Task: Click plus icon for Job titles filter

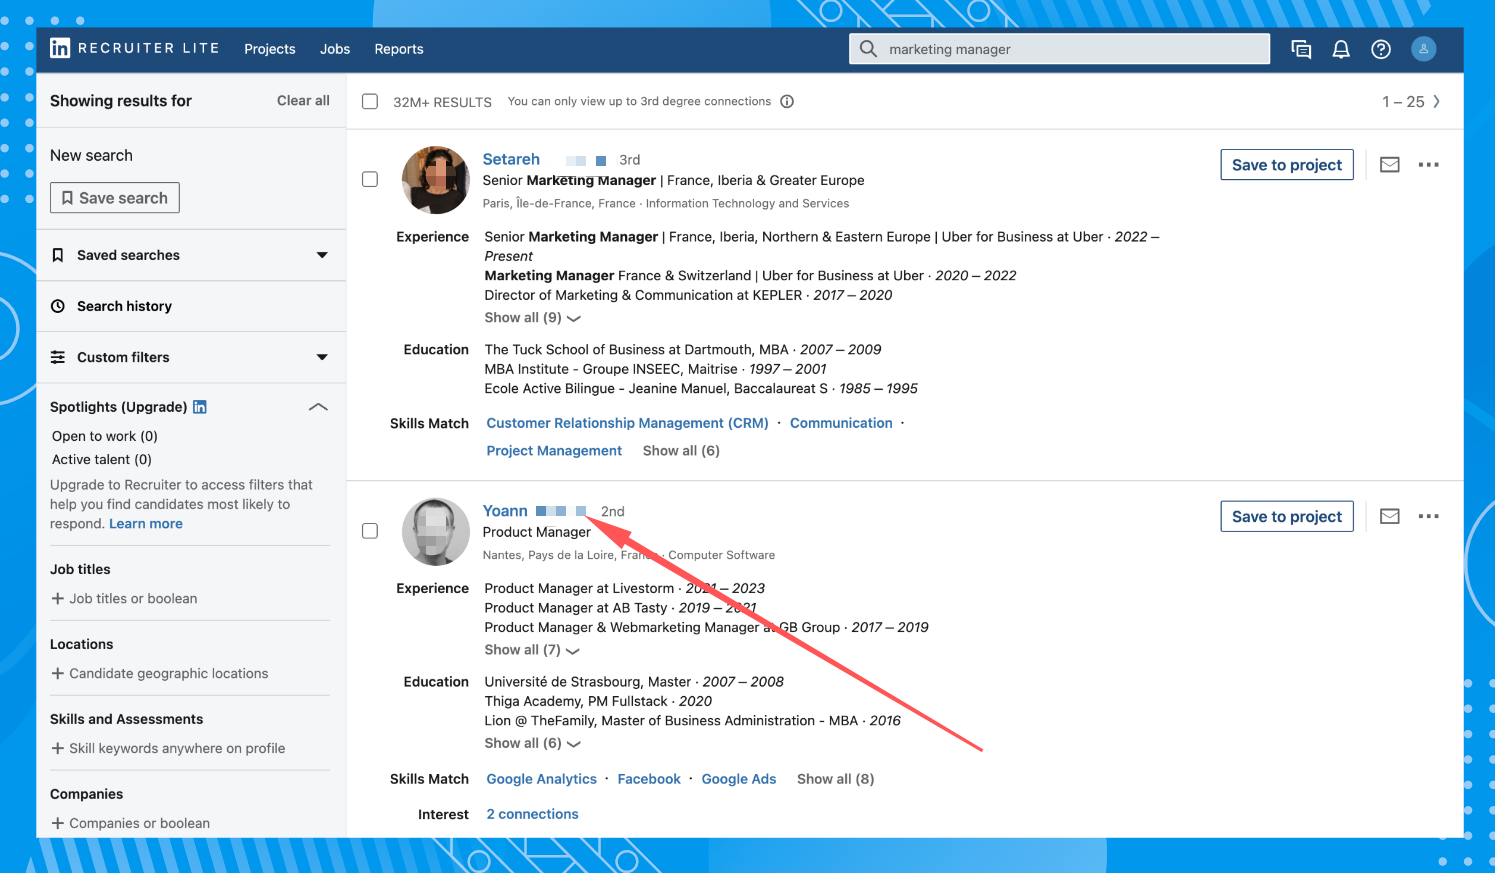Action: 57,598
